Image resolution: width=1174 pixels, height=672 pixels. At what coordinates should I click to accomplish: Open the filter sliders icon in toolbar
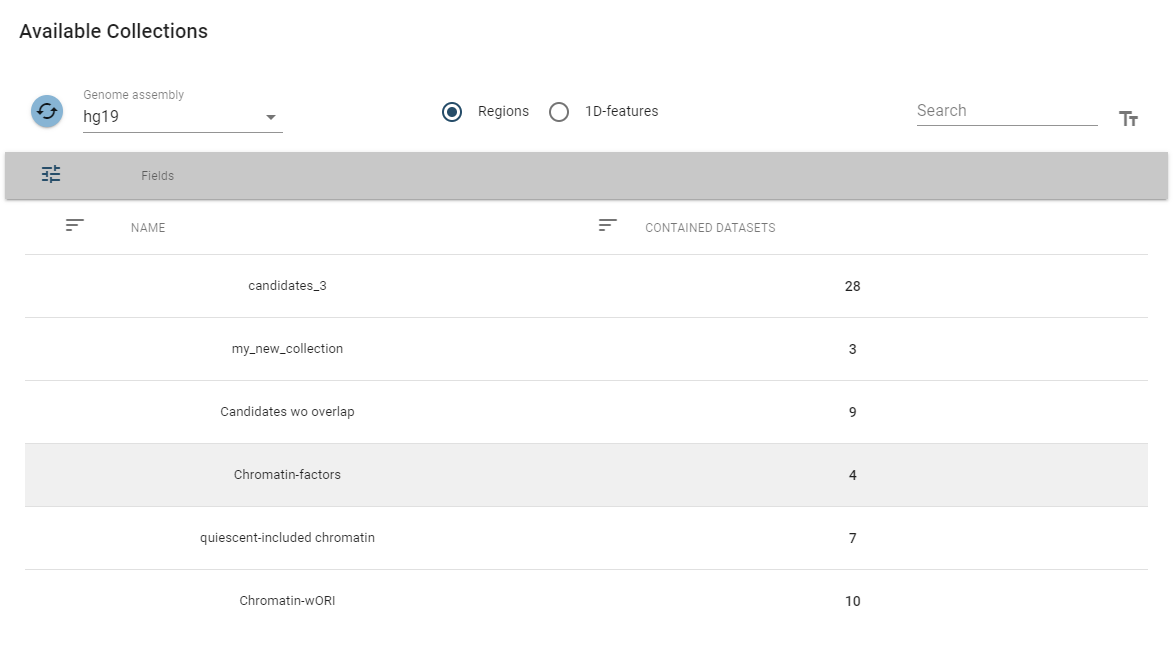(51, 175)
